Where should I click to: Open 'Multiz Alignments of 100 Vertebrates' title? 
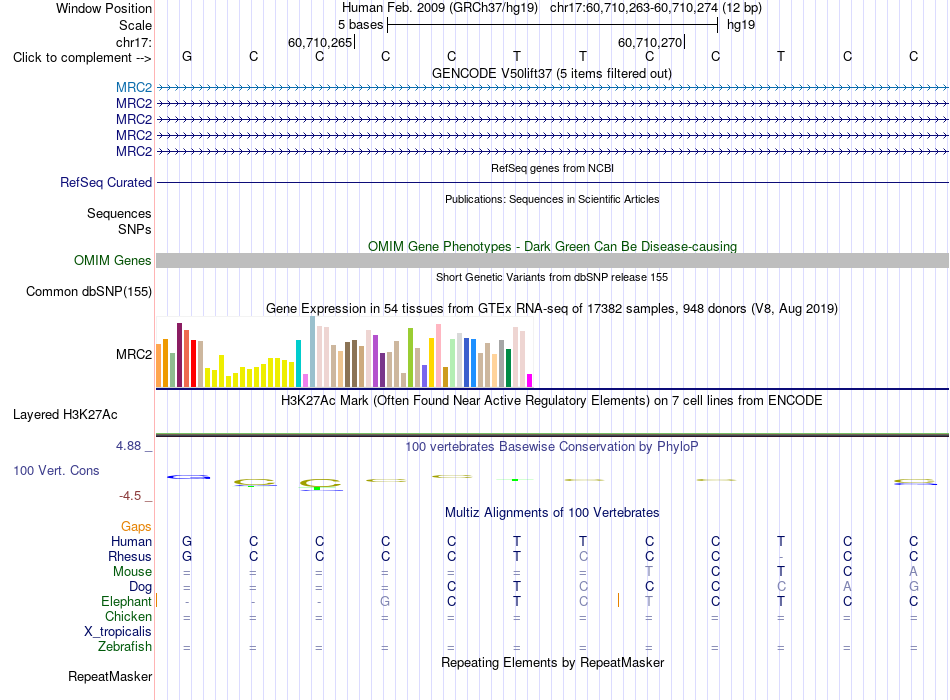point(552,513)
